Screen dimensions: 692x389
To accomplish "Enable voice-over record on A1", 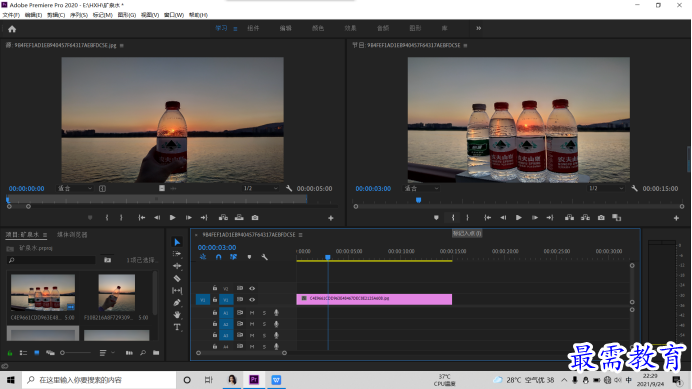I will tap(276, 313).
